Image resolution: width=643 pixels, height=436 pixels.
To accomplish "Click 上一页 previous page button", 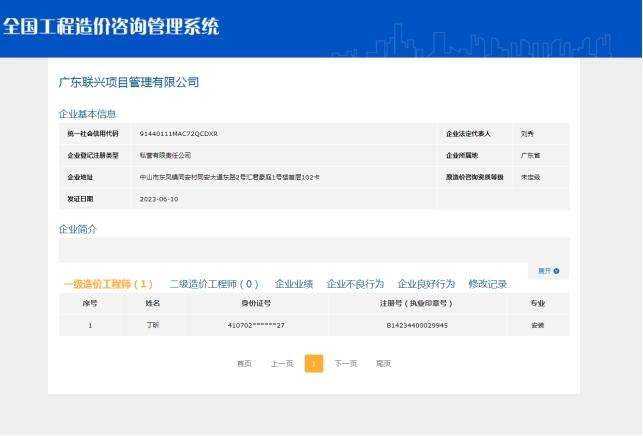I will point(282,363).
